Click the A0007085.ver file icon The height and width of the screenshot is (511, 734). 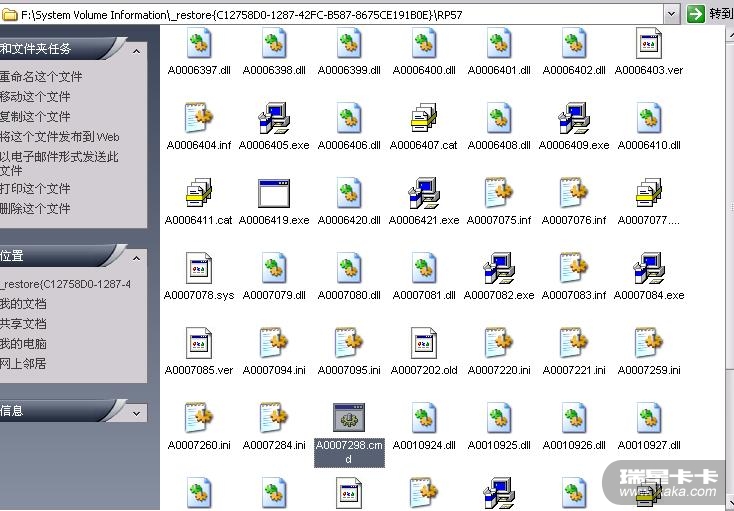click(x=199, y=343)
